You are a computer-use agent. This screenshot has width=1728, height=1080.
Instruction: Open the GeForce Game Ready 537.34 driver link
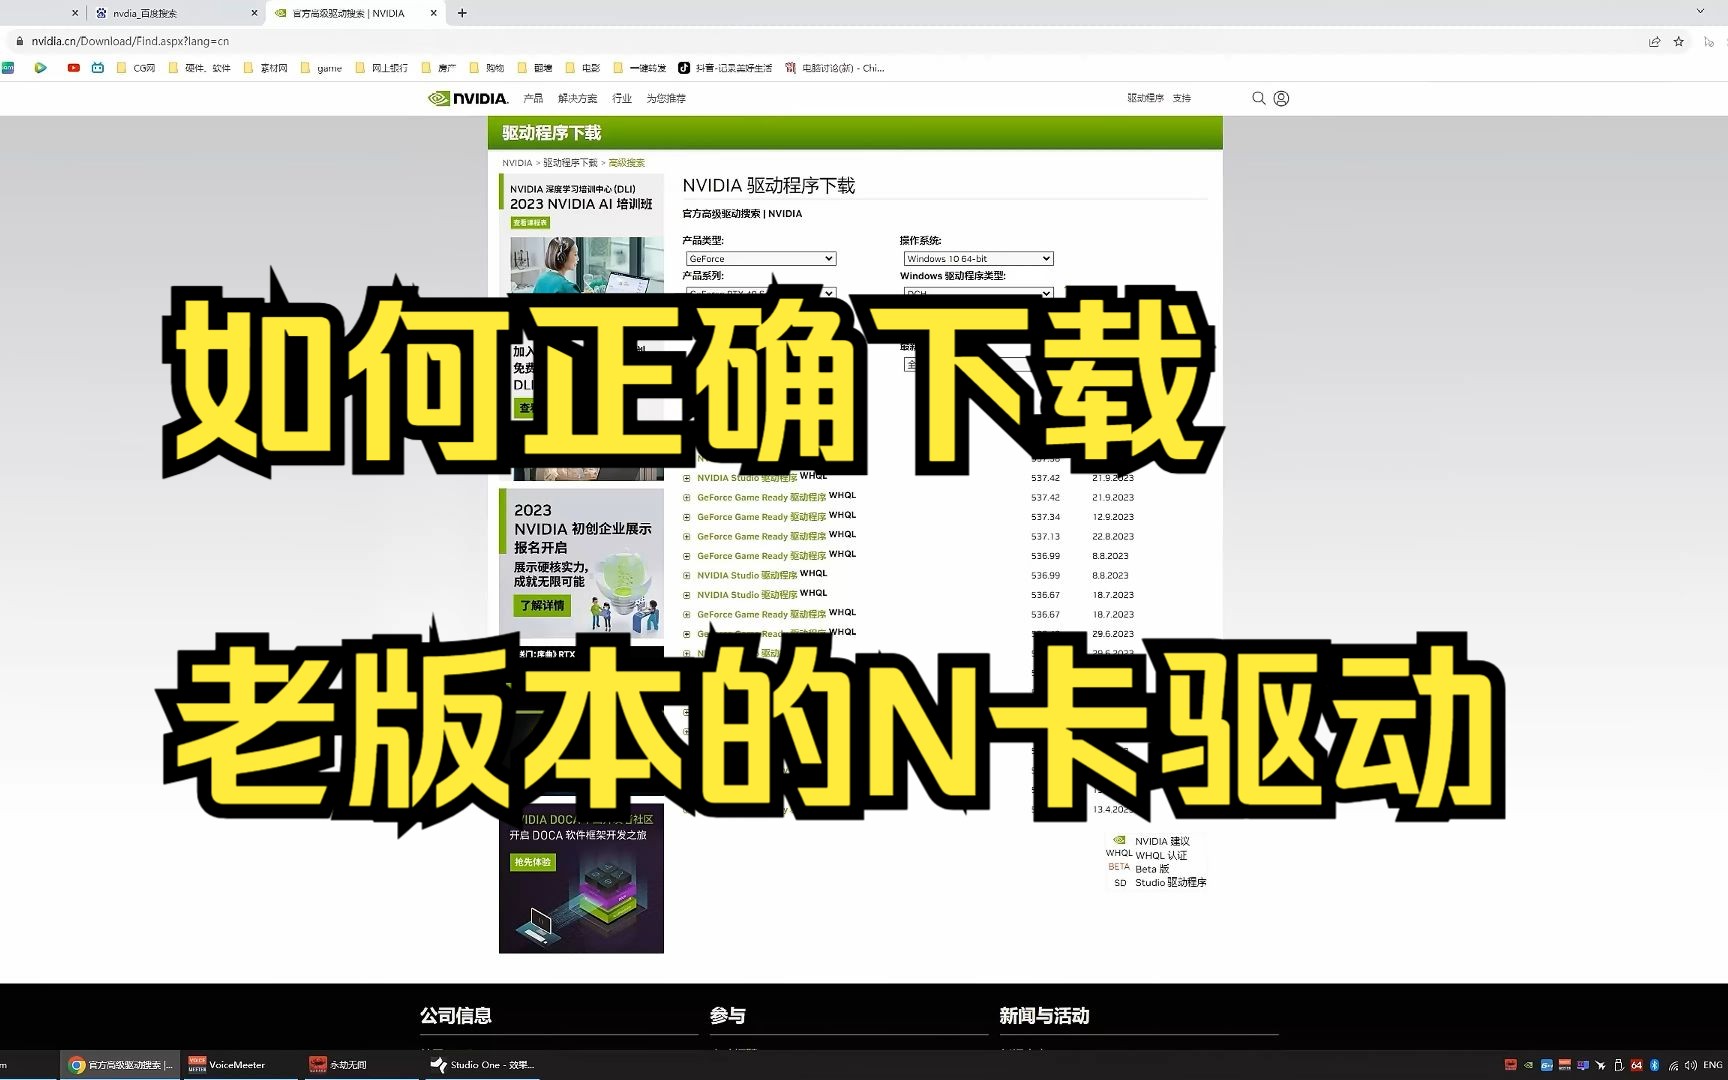(762, 517)
